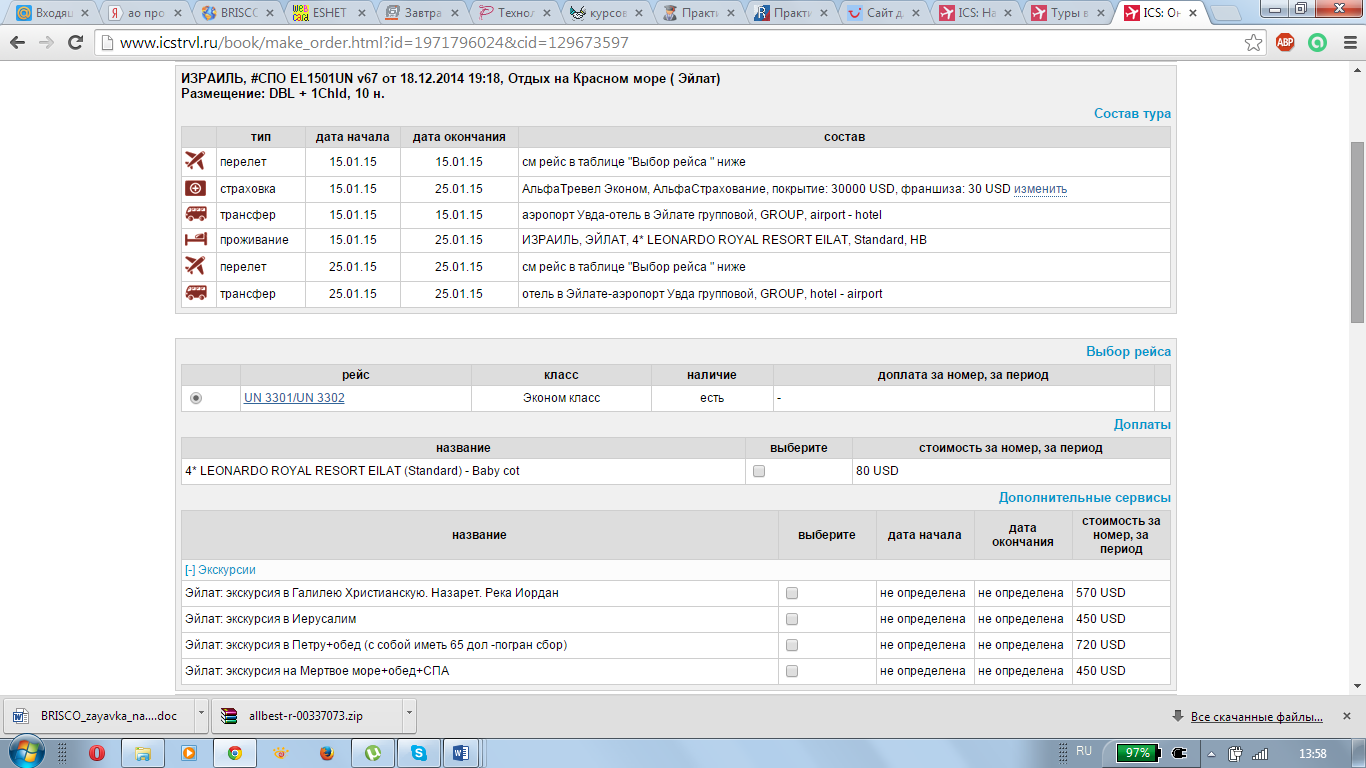1366x768 pixels.
Task: Switch to Chrome in the taskbar
Action: point(235,753)
